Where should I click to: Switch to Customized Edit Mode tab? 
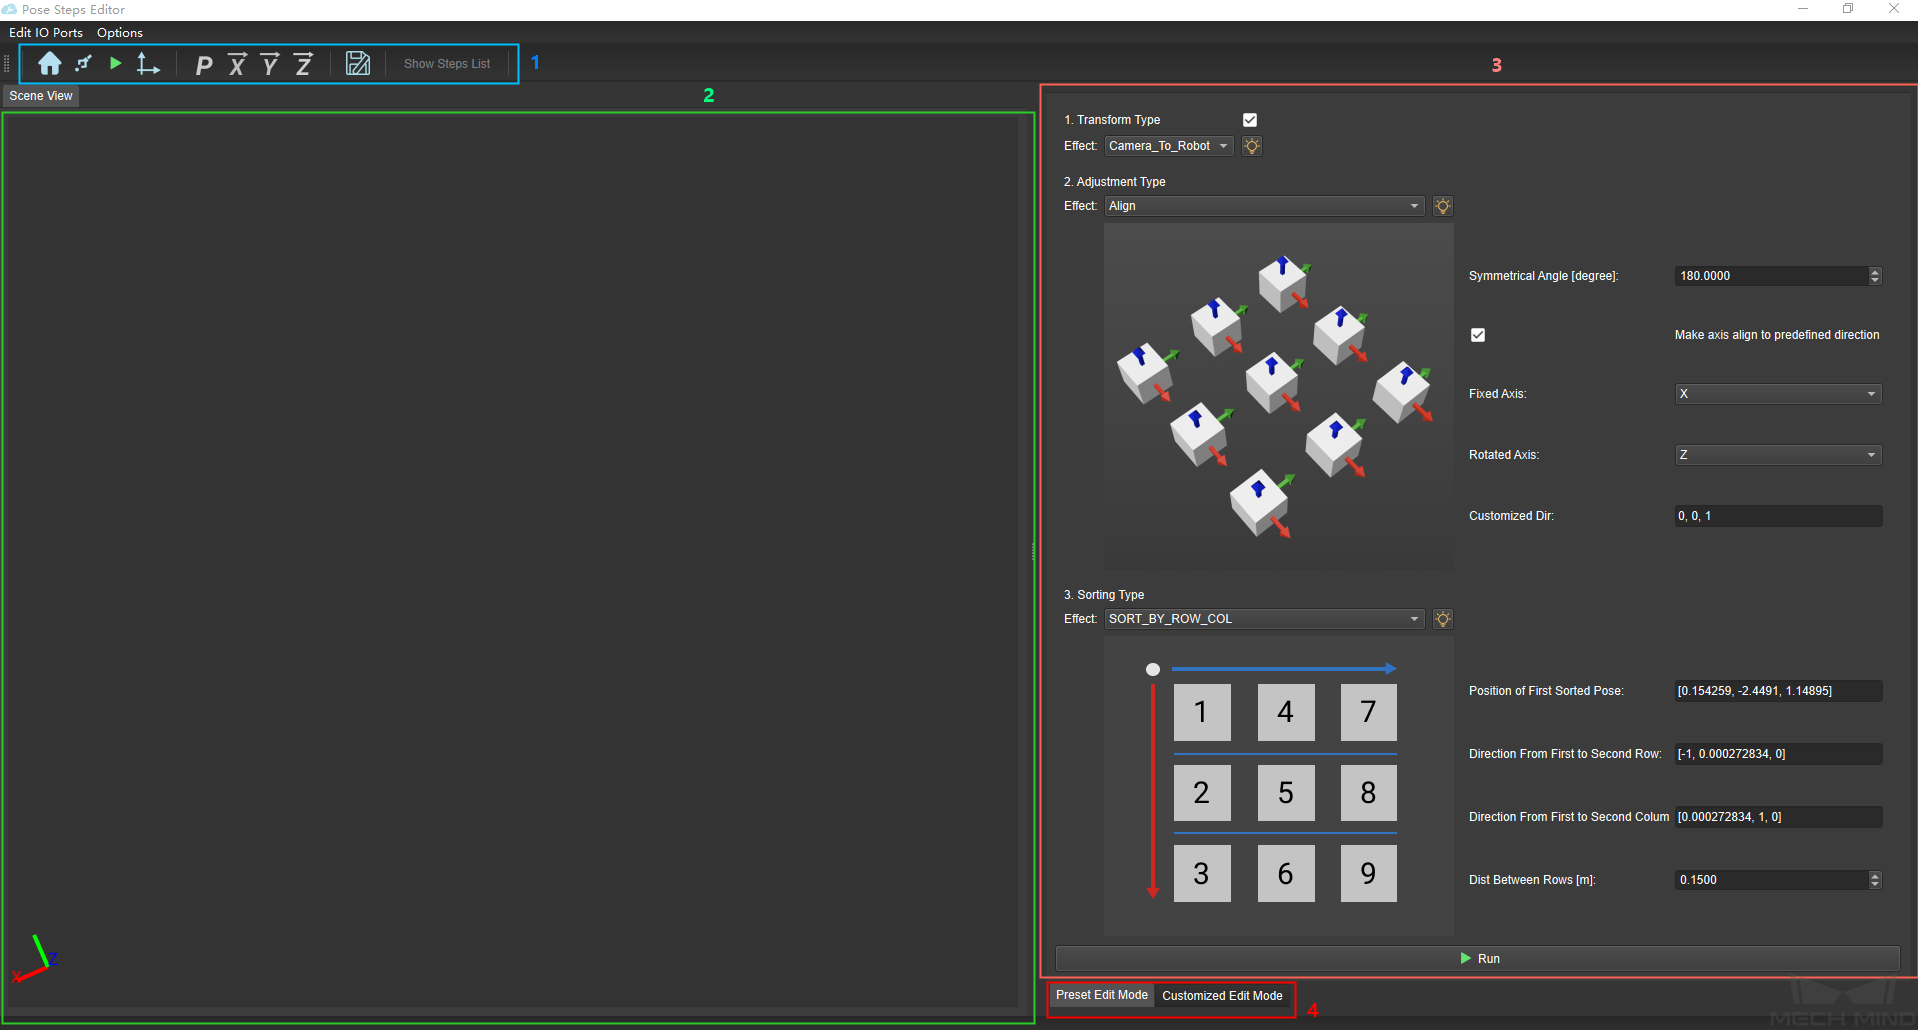[x=1222, y=996]
